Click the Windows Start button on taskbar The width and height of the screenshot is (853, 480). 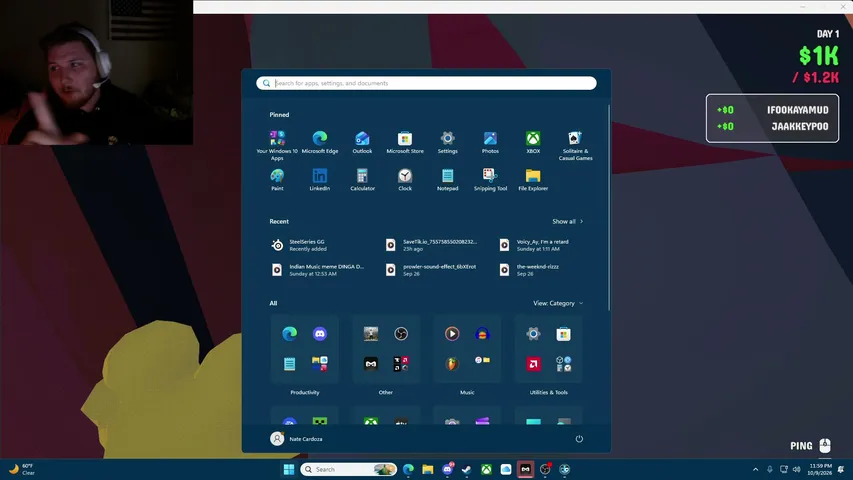(289, 469)
